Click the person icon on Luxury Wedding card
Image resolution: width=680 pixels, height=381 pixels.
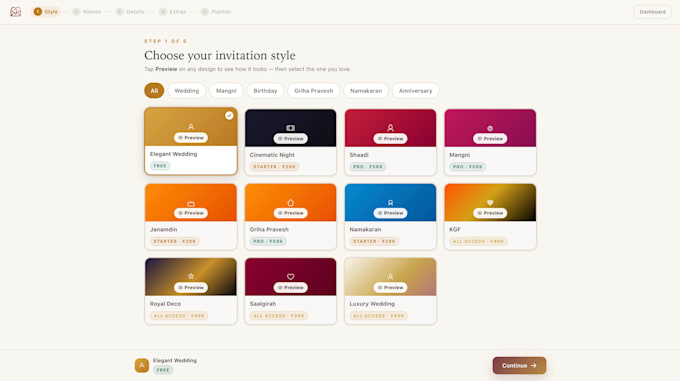390,277
